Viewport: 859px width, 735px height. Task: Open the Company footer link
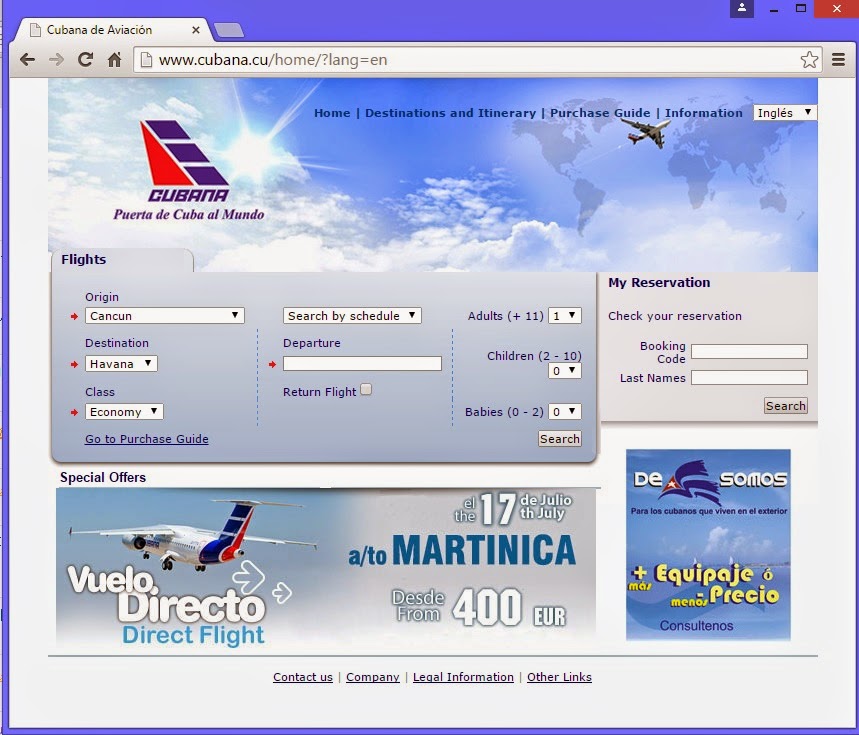click(373, 677)
